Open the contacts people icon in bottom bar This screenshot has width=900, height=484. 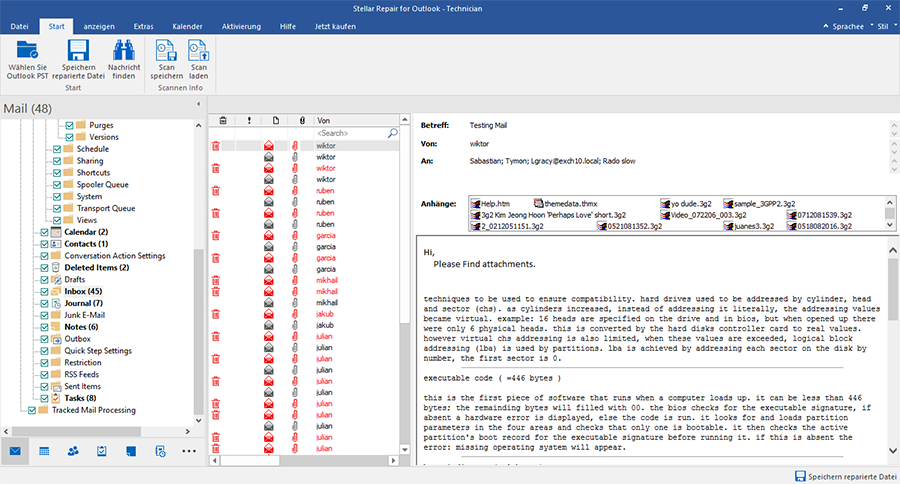(x=74, y=451)
